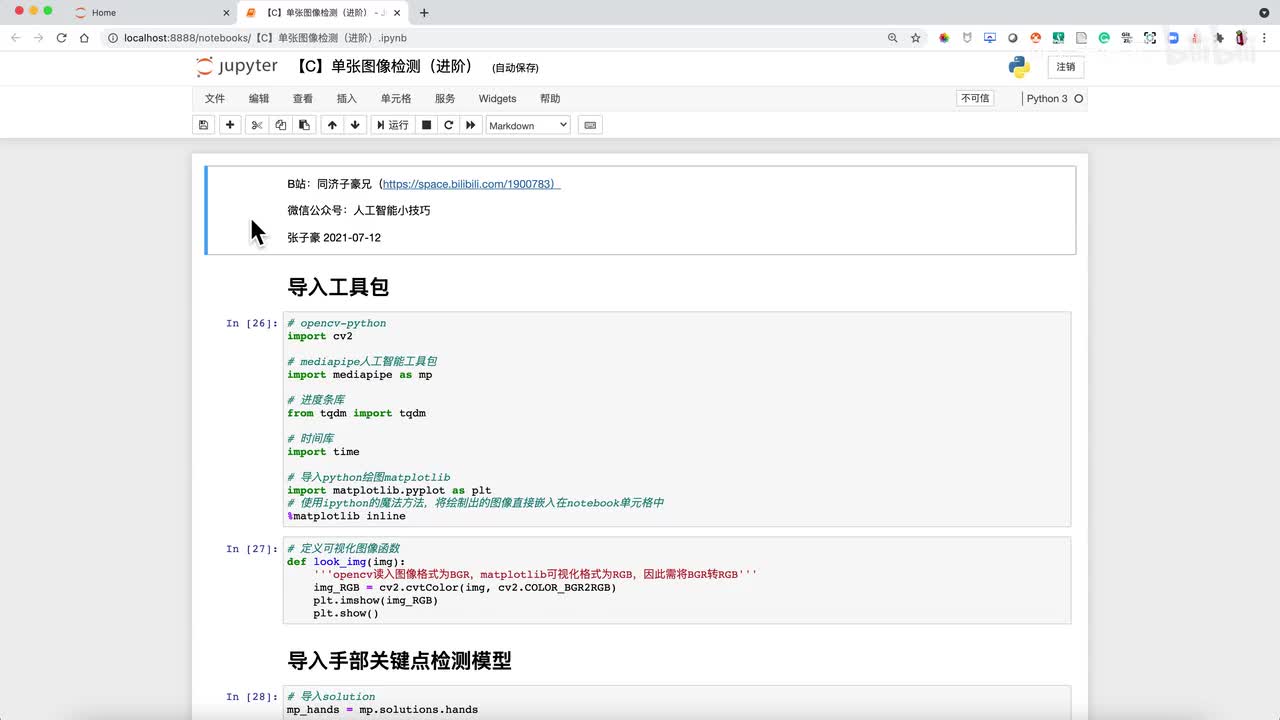
Task: Open the command palette keyboard icon
Action: point(590,125)
